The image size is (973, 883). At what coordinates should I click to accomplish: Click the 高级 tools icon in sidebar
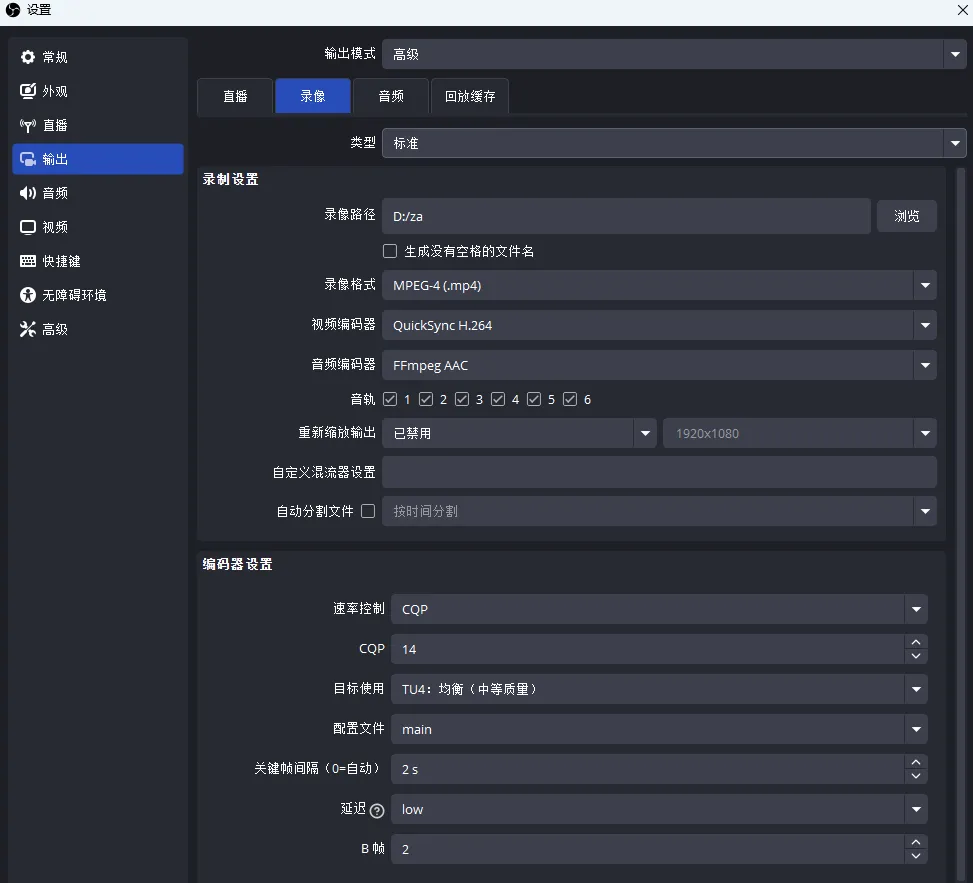point(28,330)
